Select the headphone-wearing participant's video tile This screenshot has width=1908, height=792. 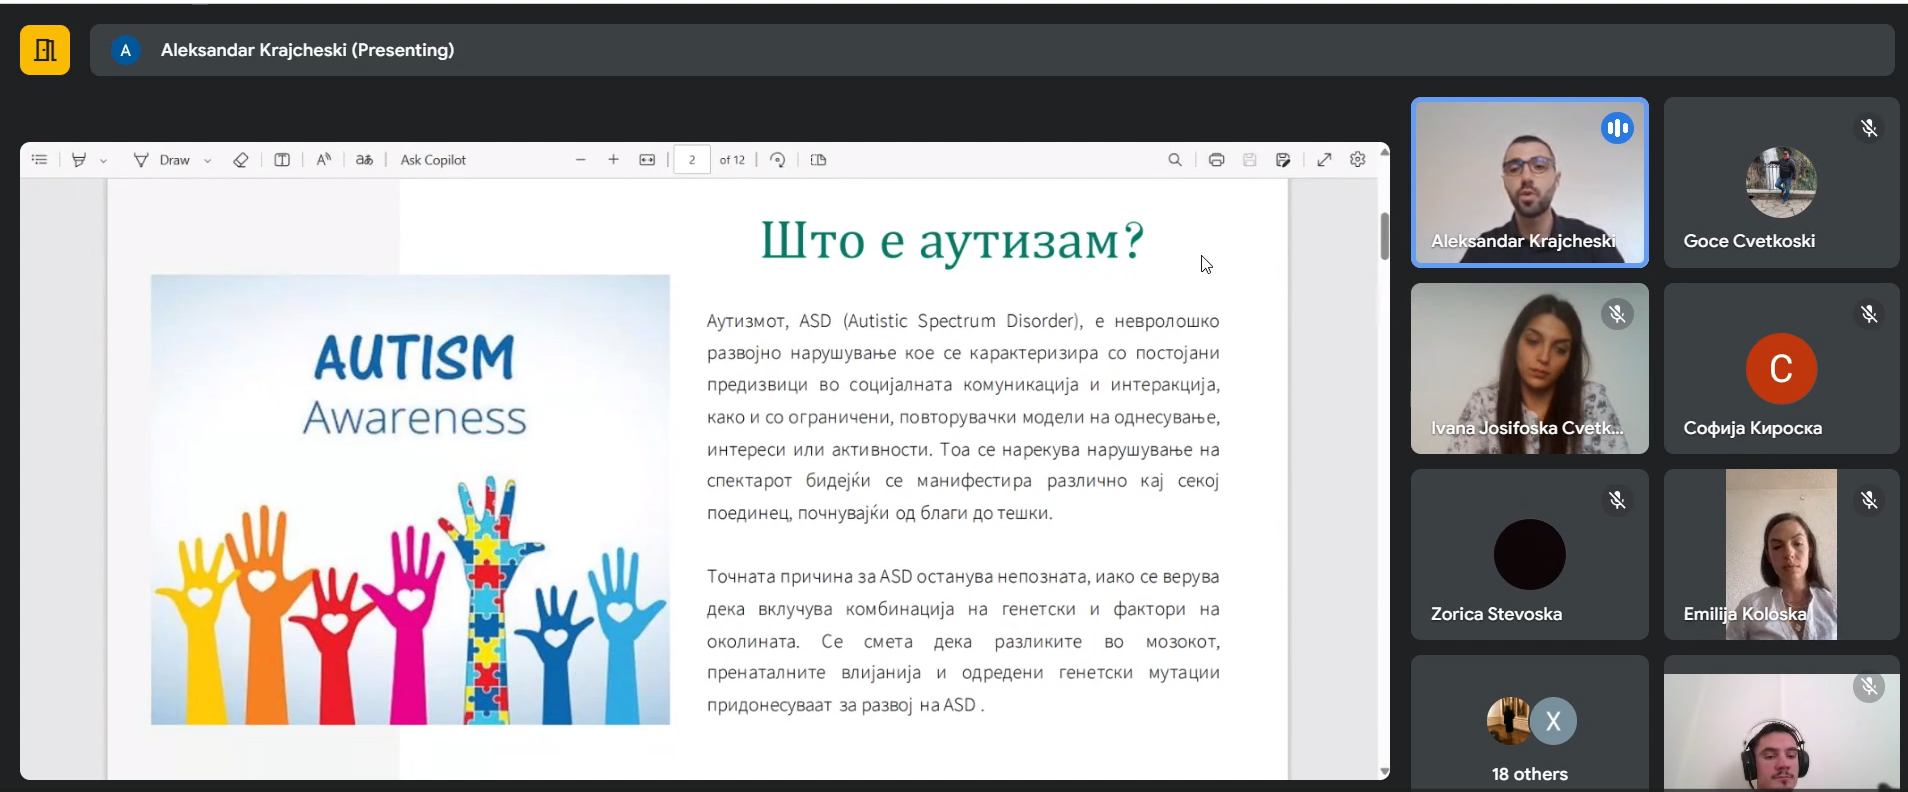[1781, 723]
